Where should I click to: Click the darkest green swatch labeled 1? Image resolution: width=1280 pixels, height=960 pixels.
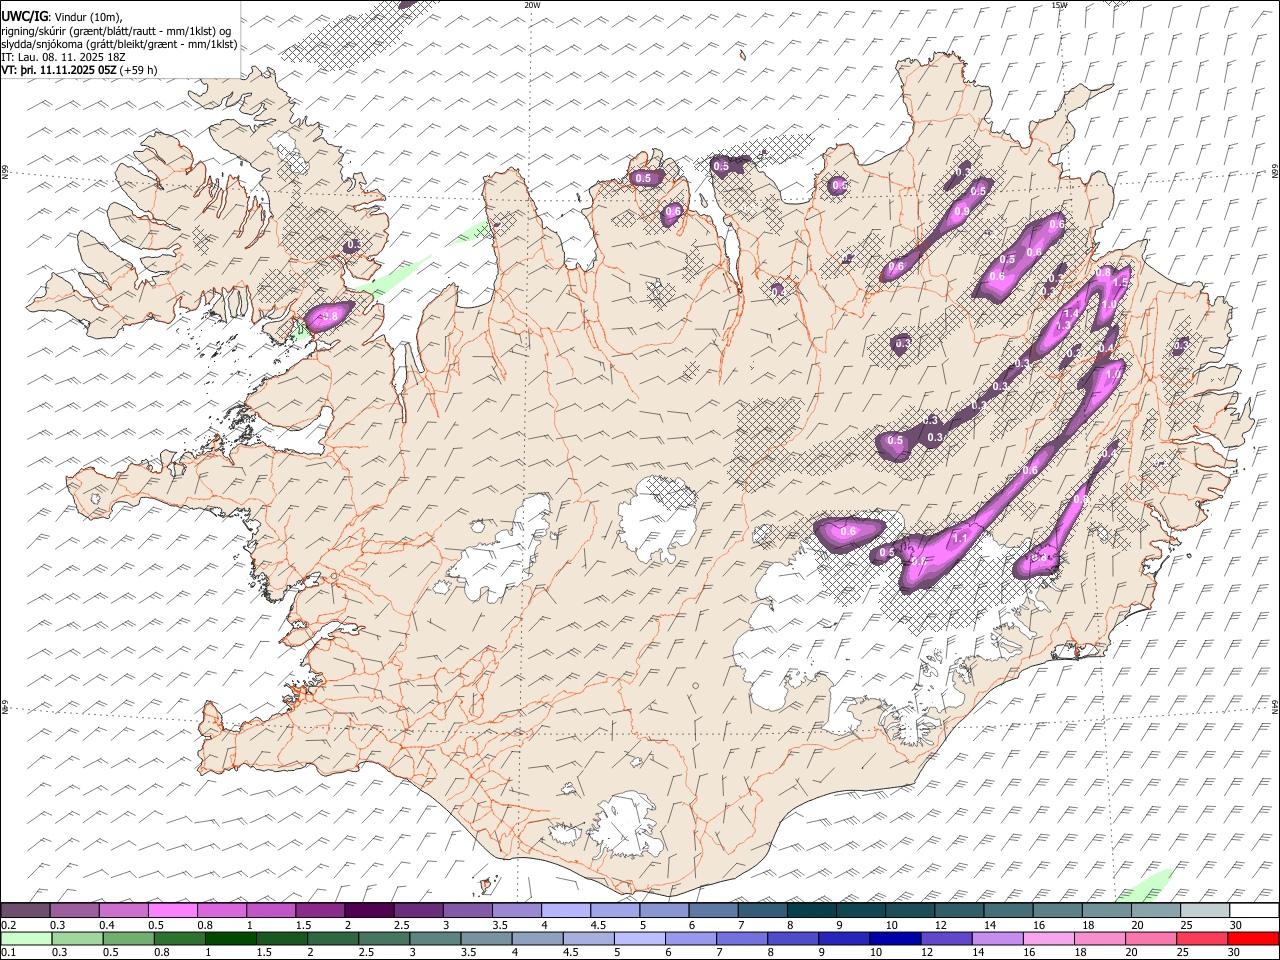[x=230, y=938]
